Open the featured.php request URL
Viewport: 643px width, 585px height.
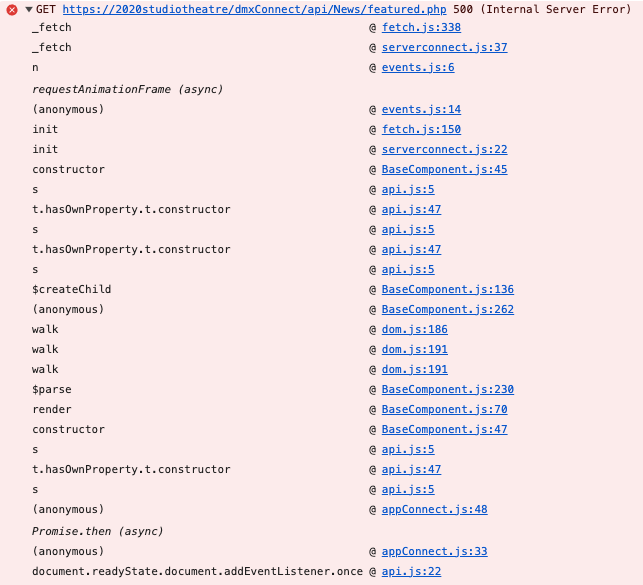[255, 9]
